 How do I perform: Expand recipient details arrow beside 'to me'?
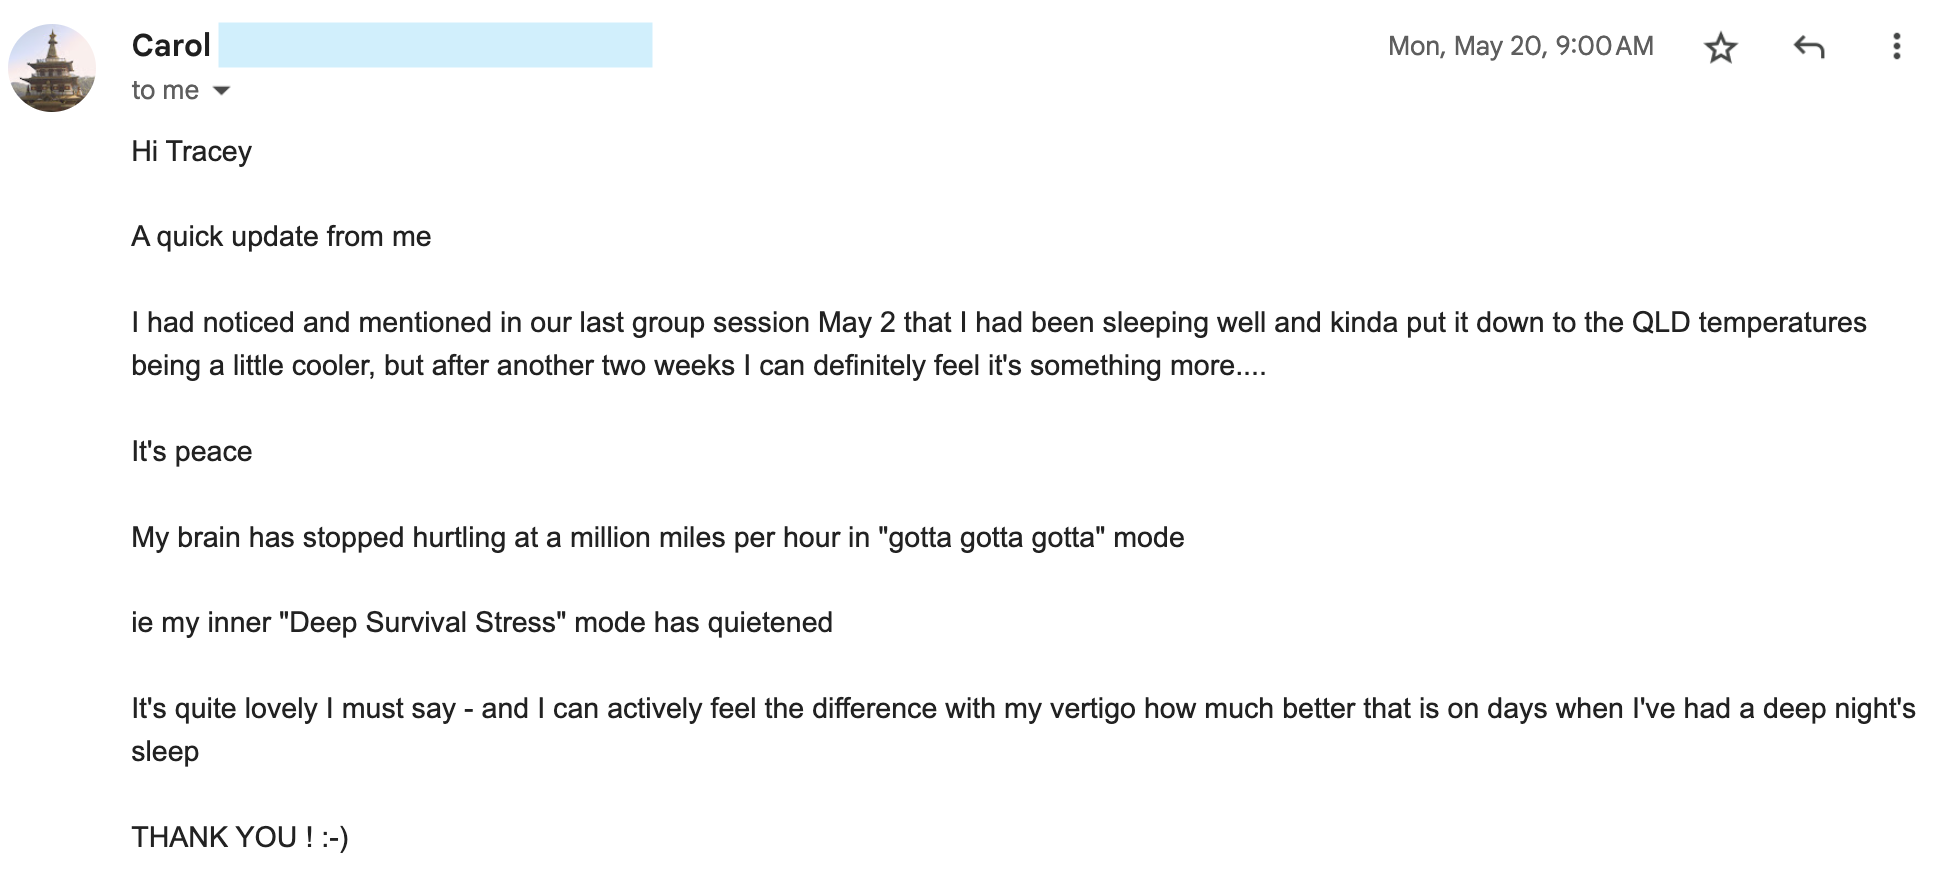point(222,91)
